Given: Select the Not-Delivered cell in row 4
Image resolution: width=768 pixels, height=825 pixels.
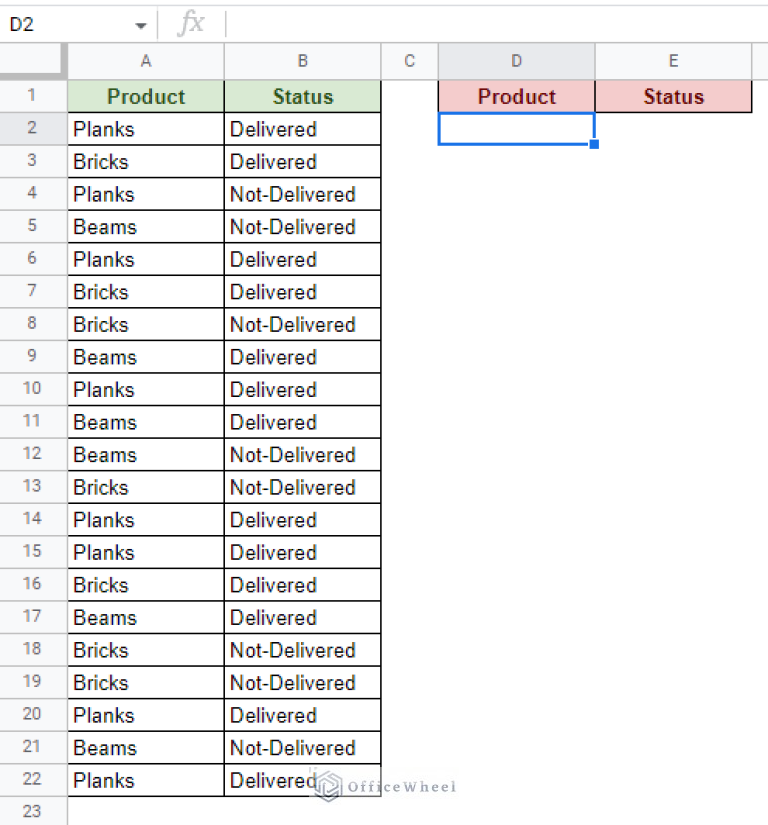Looking at the screenshot, I should 302,194.
